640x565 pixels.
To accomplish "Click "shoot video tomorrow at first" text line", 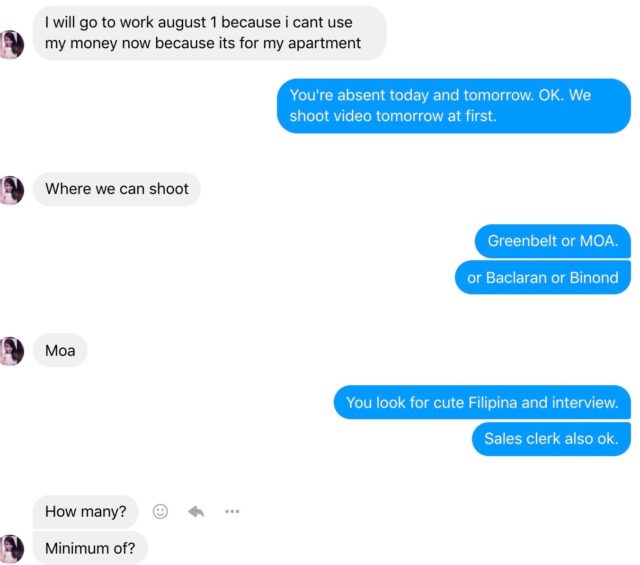I will pyautogui.click(x=393, y=116).
